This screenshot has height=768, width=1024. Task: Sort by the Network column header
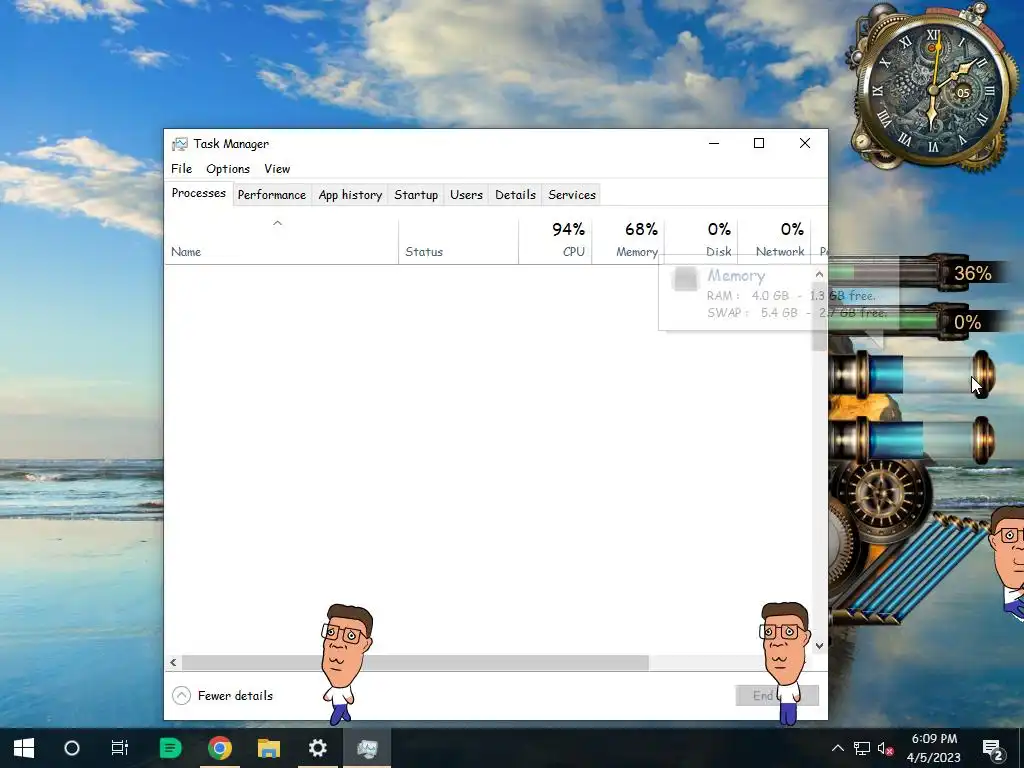coord(775,242)
